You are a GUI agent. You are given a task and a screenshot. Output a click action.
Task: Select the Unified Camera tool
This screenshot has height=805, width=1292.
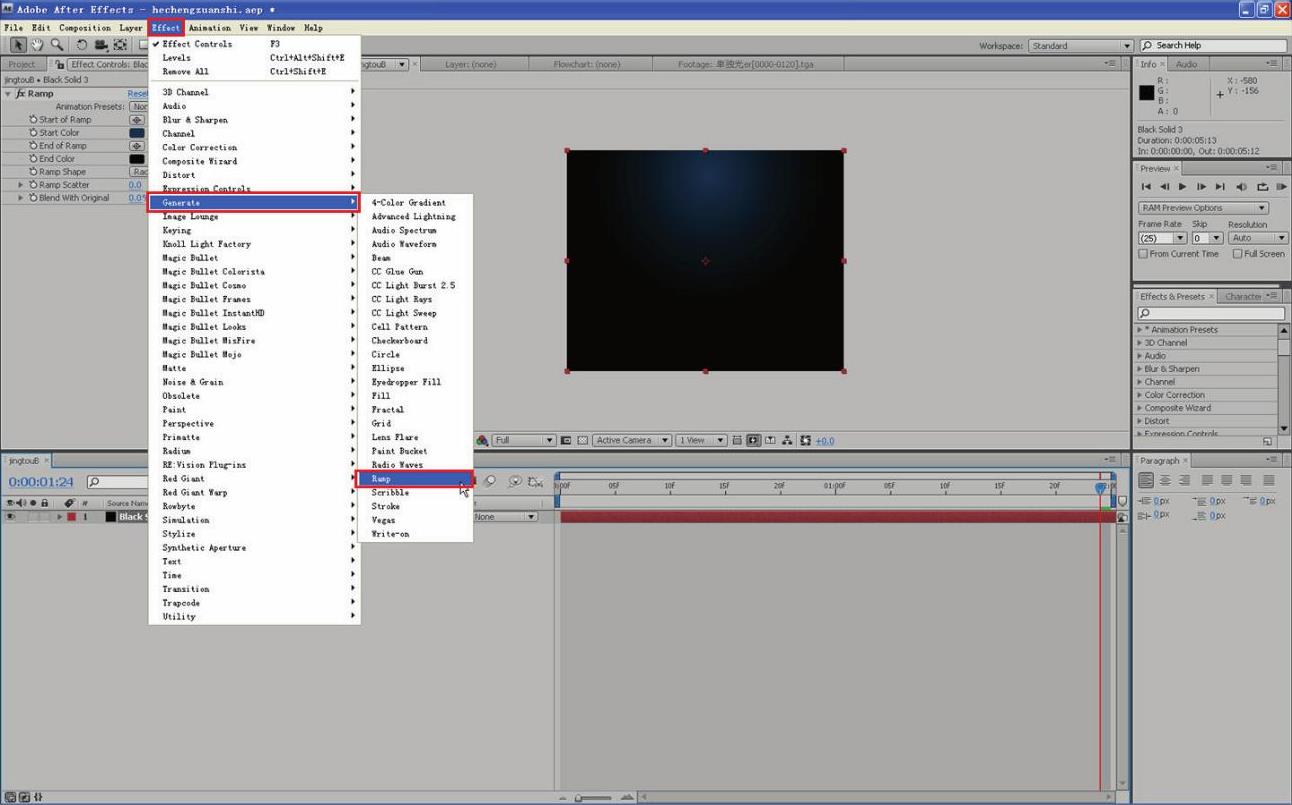coord(101,45)
